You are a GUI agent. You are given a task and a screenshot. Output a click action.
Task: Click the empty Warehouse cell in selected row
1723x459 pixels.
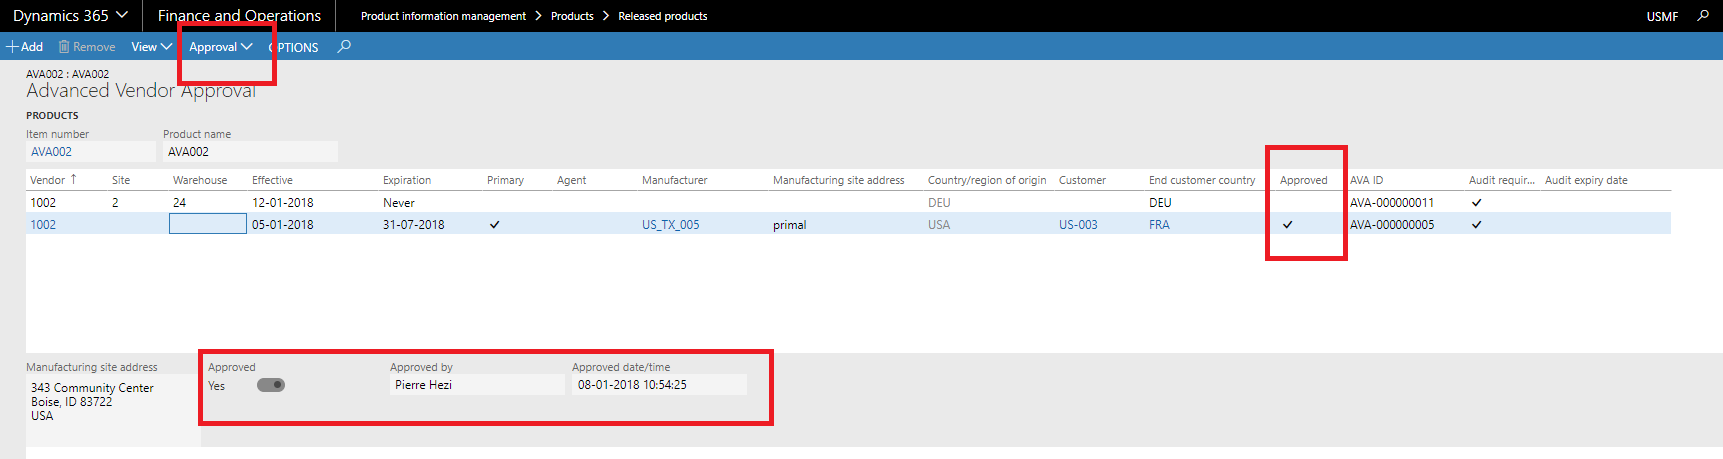pos(207,224)
